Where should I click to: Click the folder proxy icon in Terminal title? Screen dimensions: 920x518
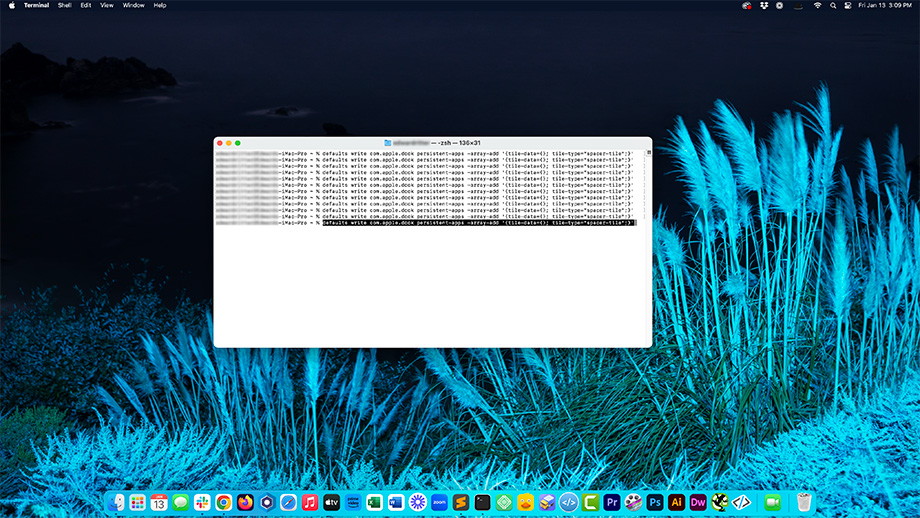[387, 143]
